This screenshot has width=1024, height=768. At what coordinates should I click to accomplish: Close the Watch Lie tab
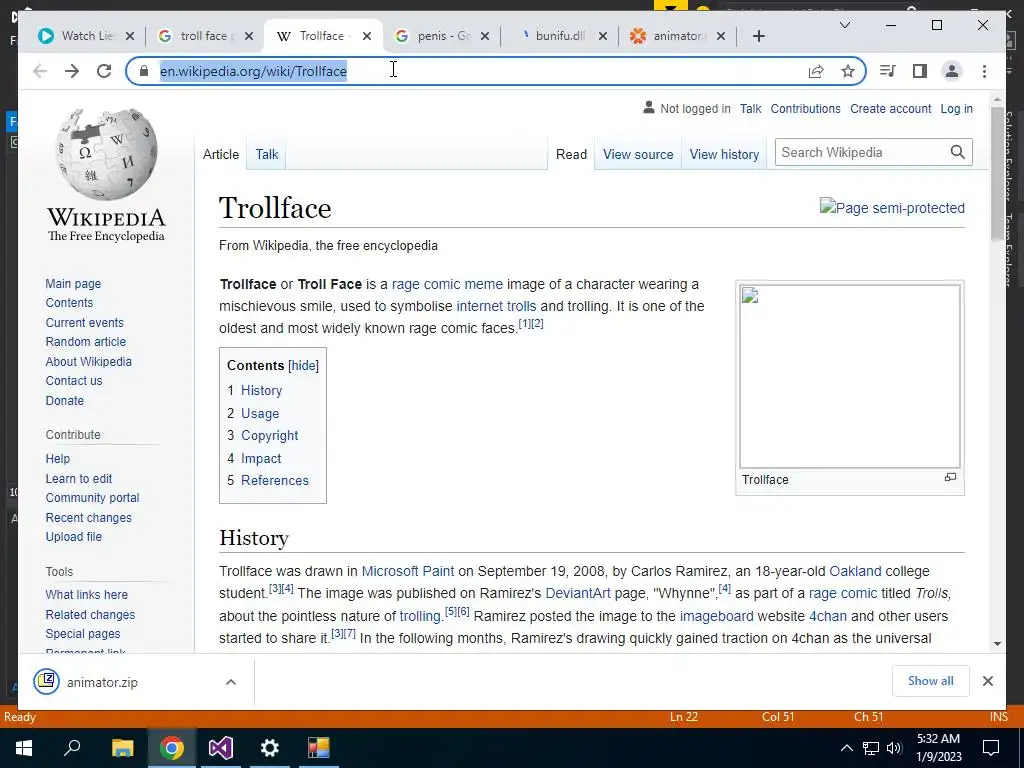point(129,36)
